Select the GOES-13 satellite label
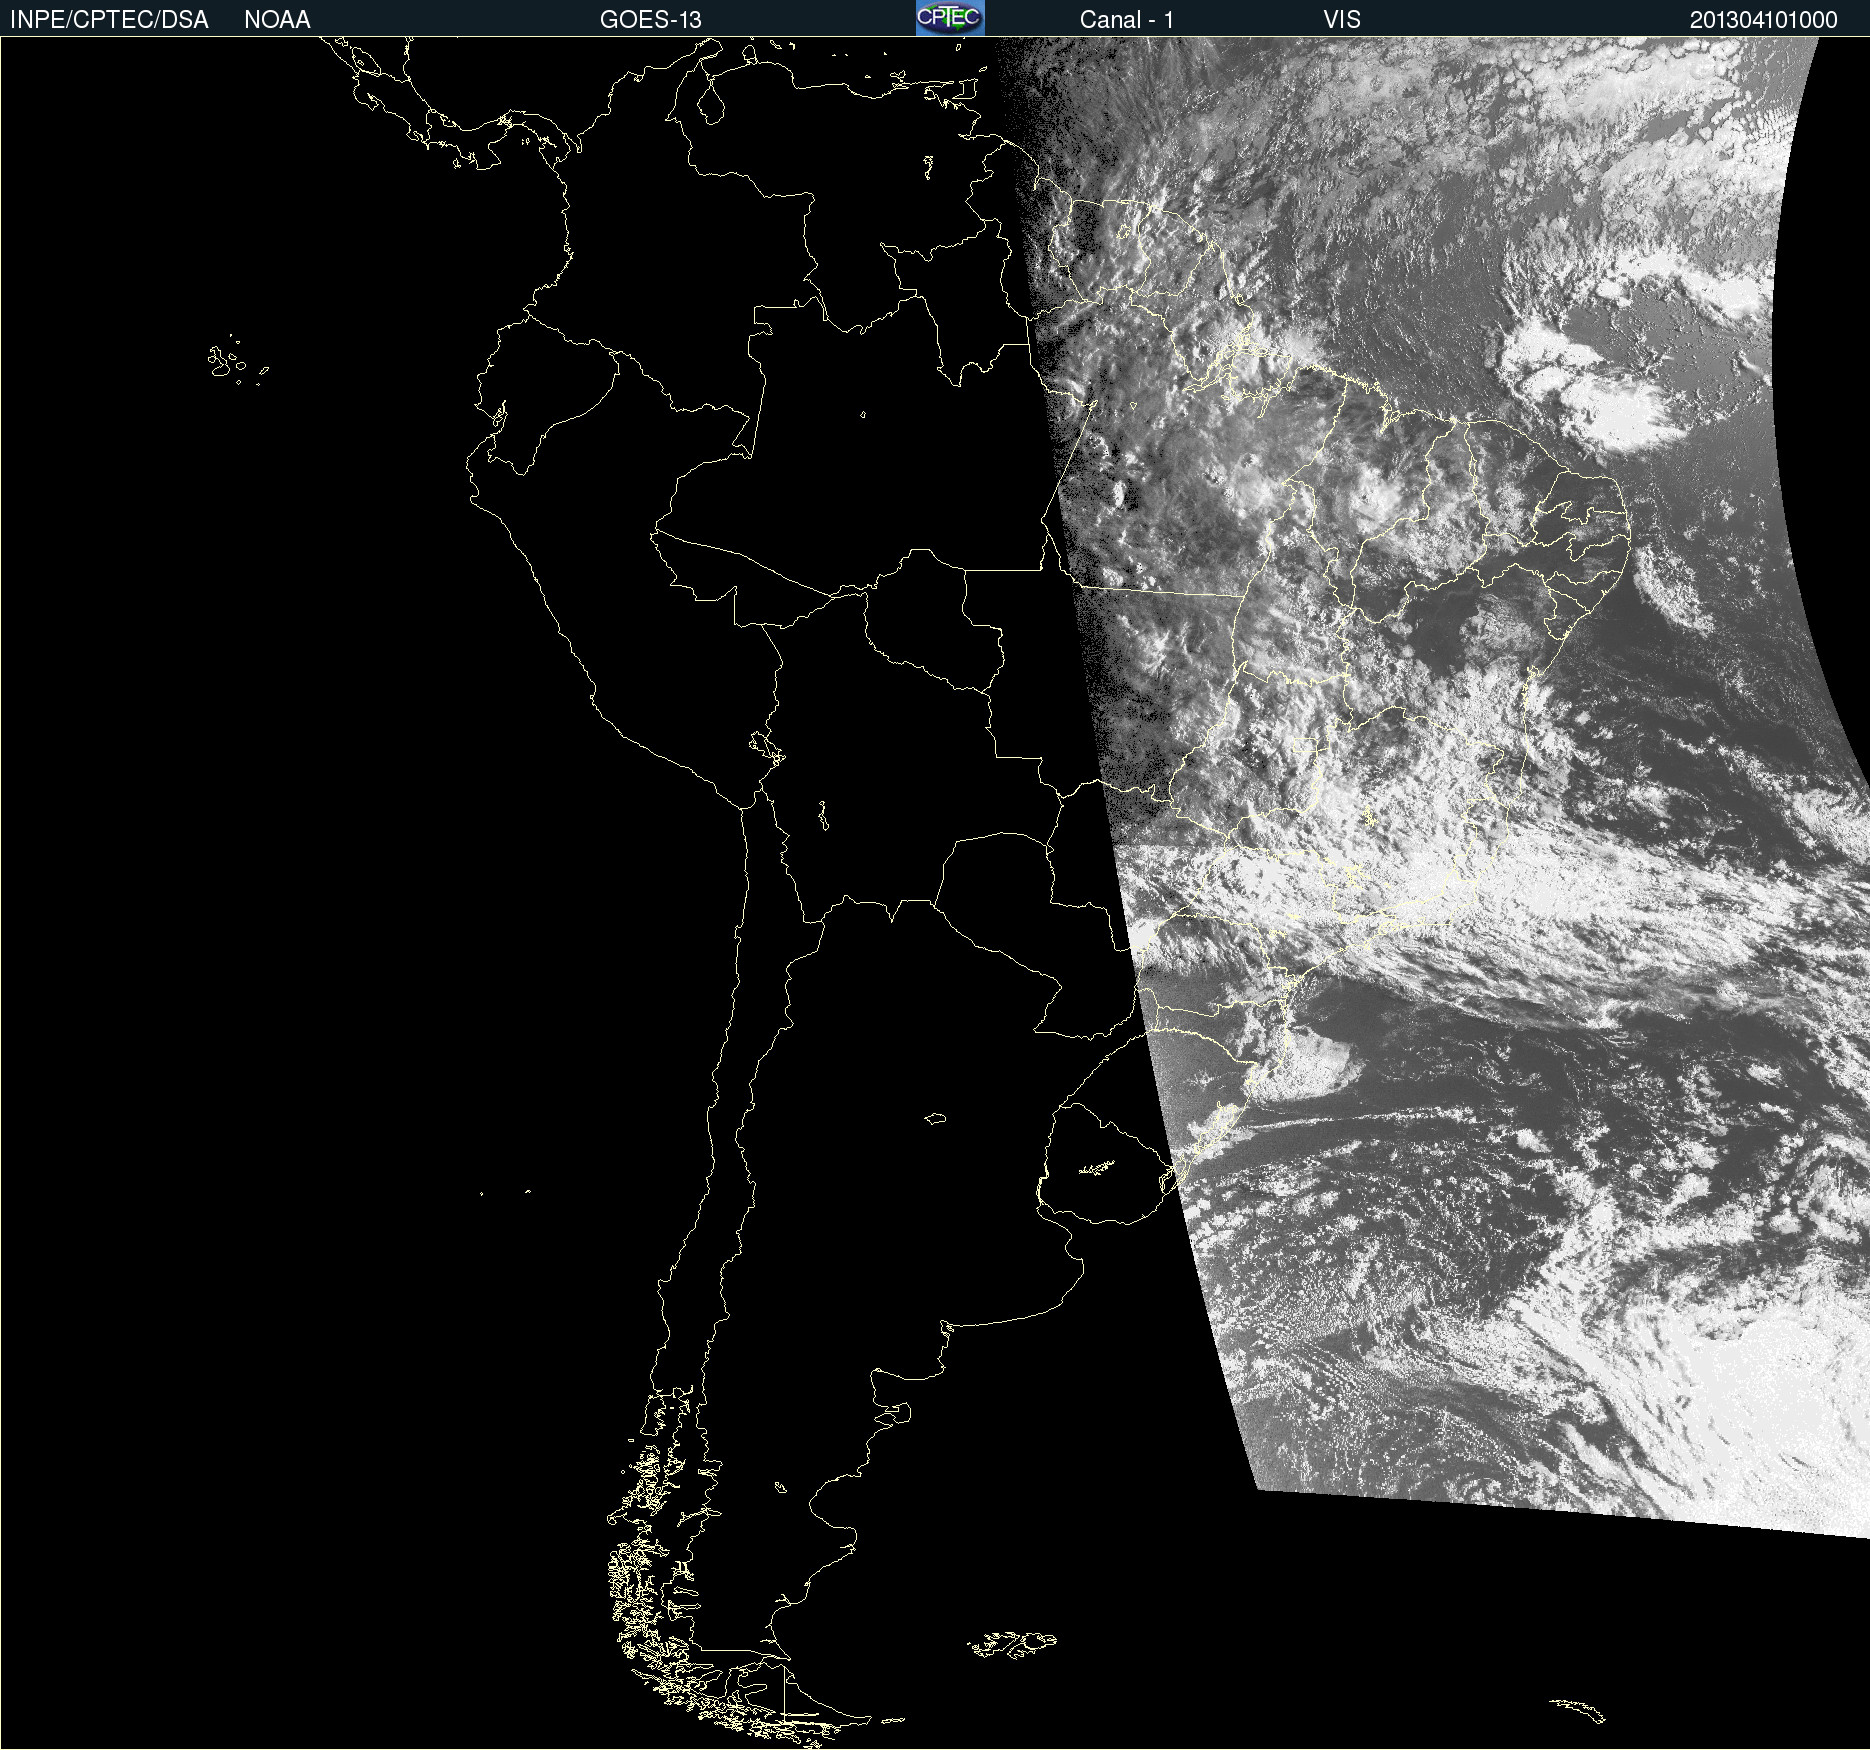The height and width of the screenshot is (1750, 1870). point(650,20)
